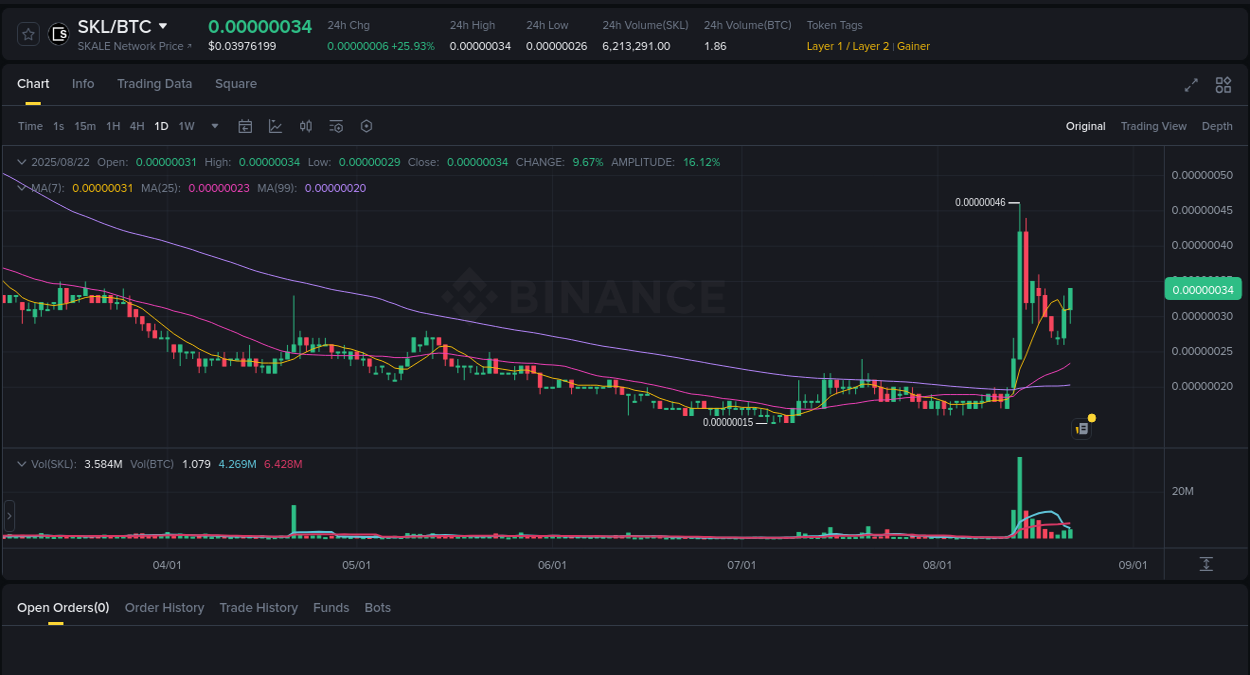
Task: Switch to Trading View chart
Action: [x=1153, y=126]
